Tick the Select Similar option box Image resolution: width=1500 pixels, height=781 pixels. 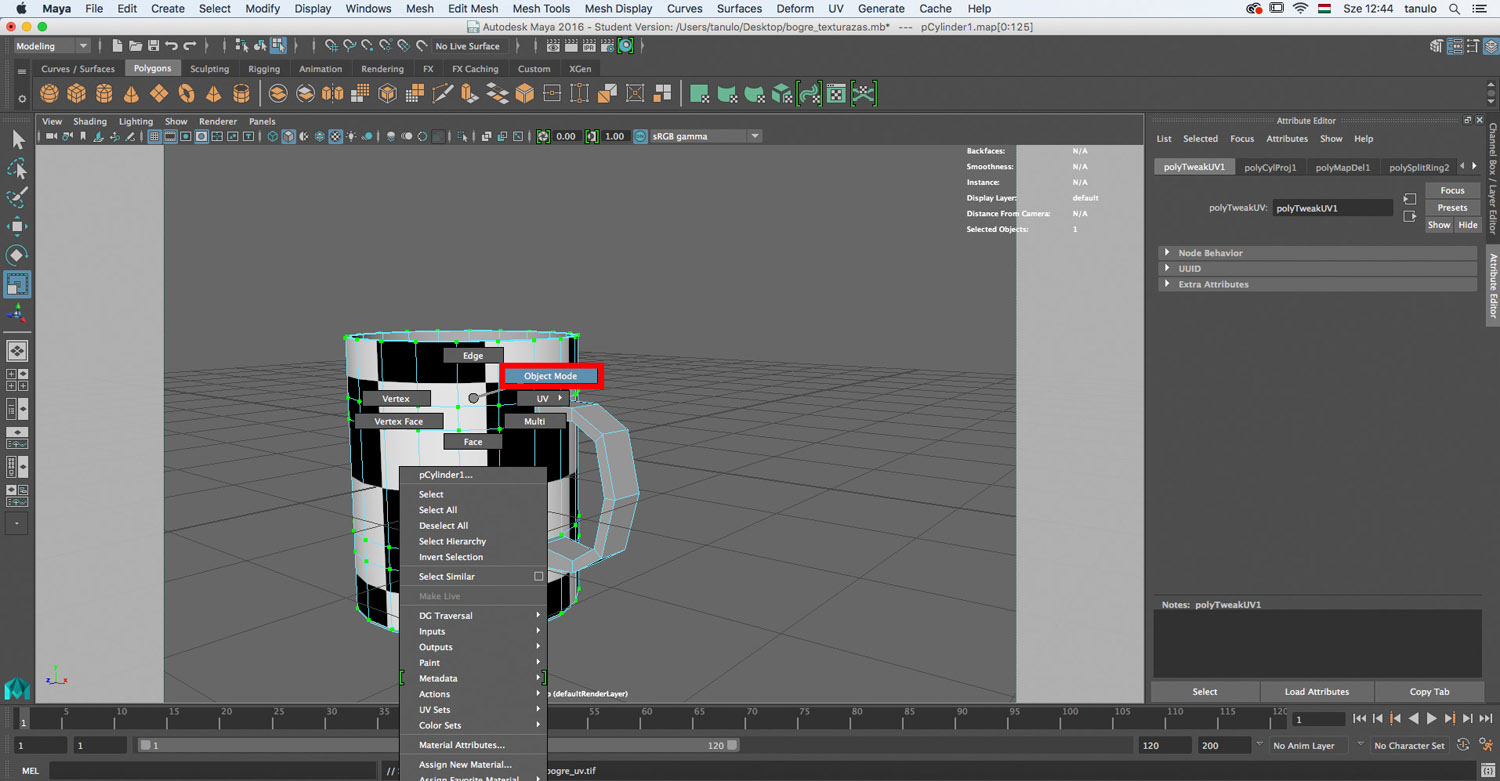coord(538,577)
